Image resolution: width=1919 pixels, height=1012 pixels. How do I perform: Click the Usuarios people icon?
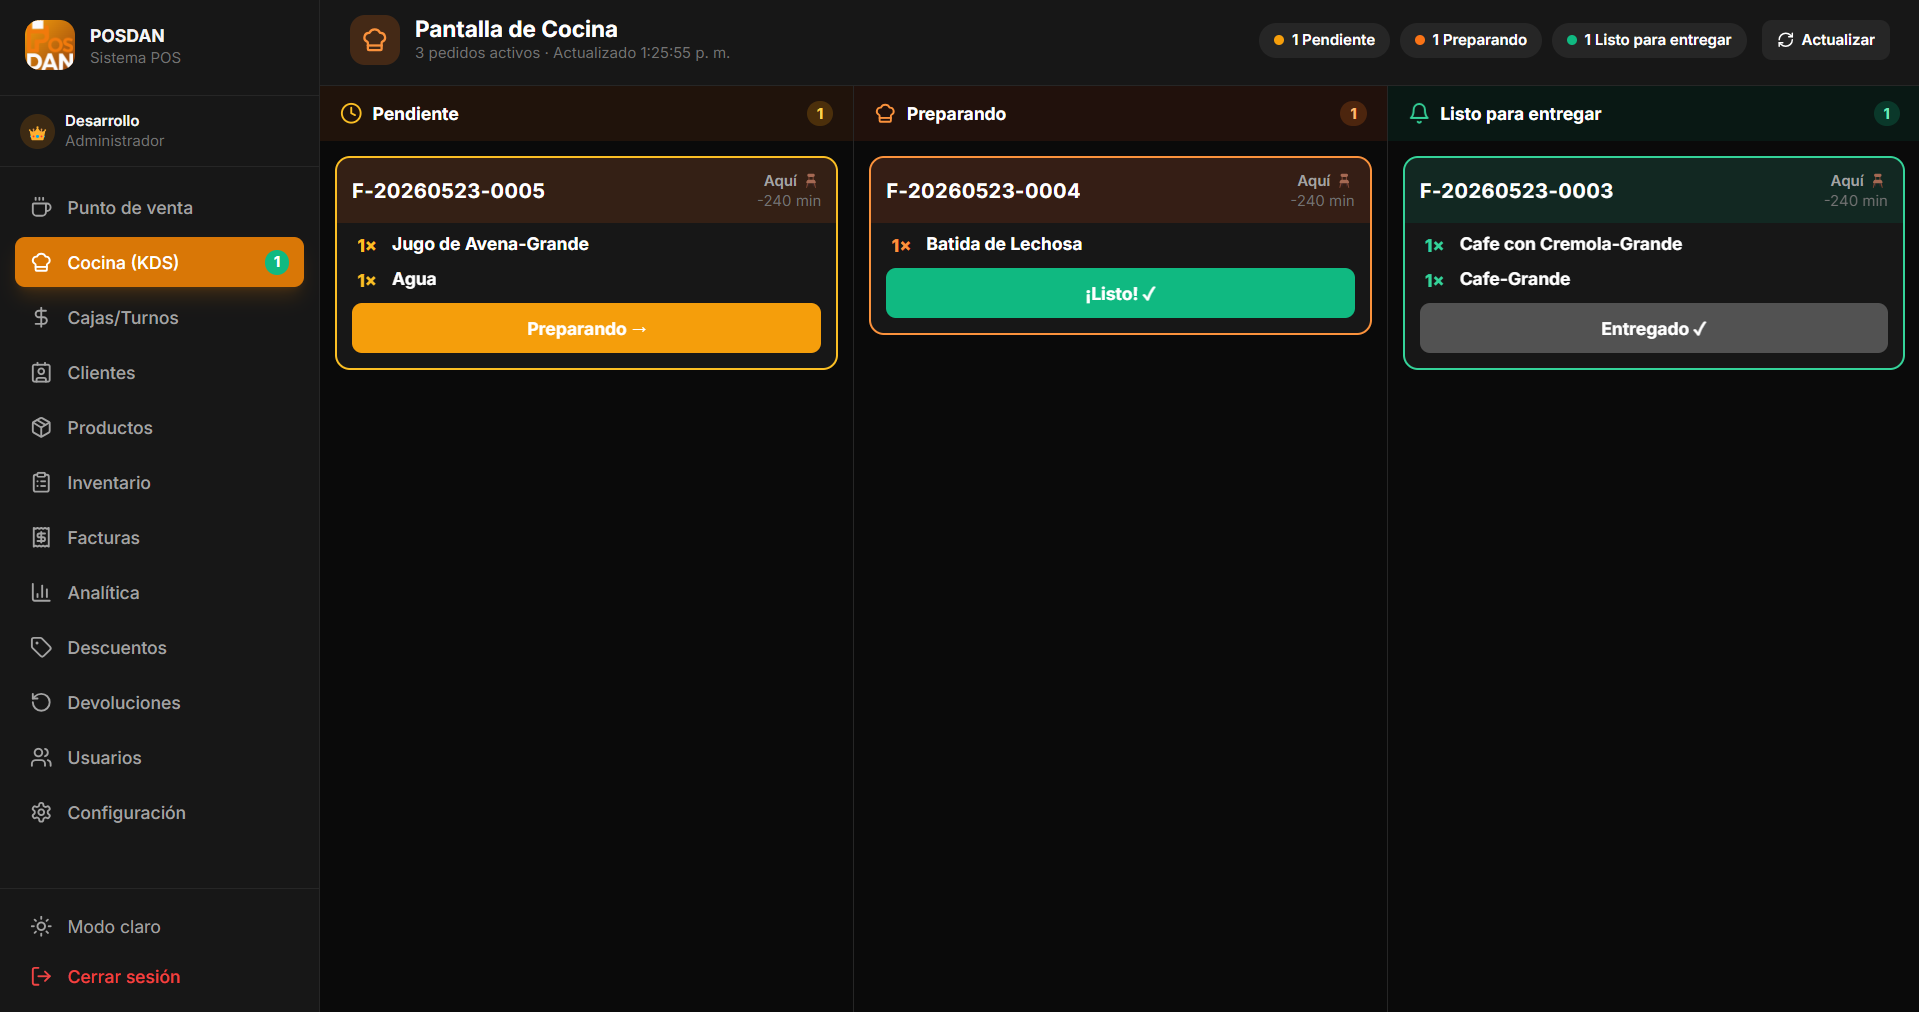(x=41, y=757)
